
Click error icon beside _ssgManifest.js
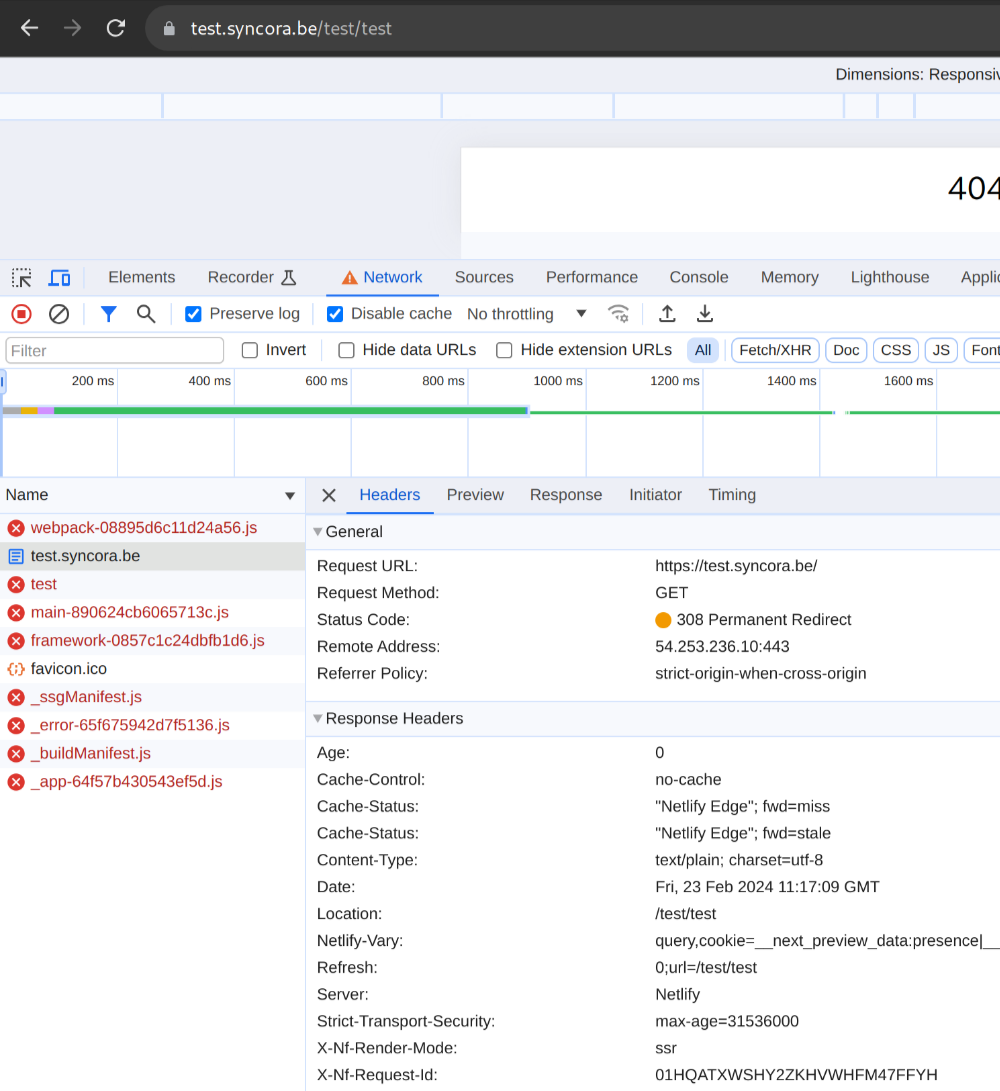coord(16,697)
